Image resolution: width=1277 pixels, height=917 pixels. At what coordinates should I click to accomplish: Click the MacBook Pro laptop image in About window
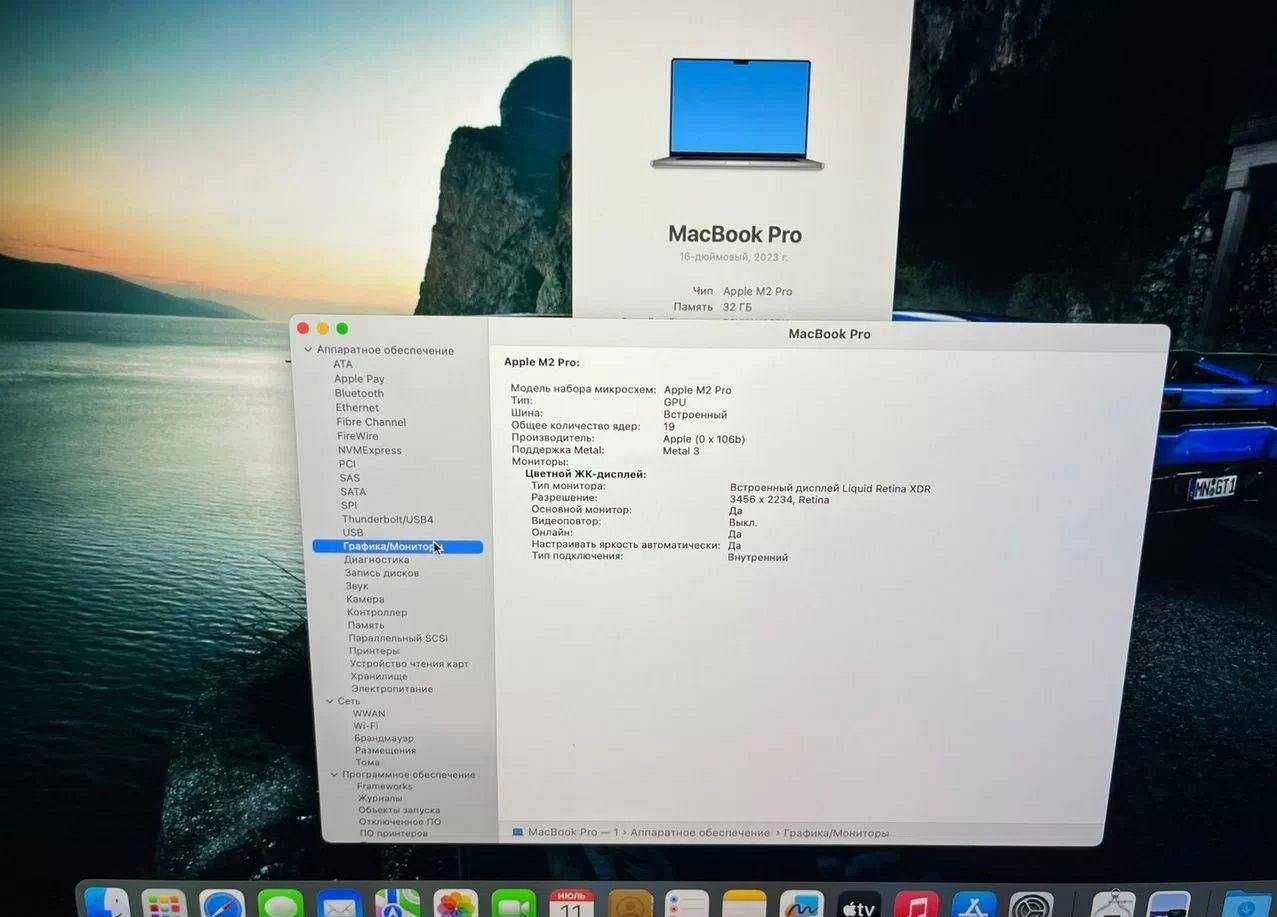(738, 113)
